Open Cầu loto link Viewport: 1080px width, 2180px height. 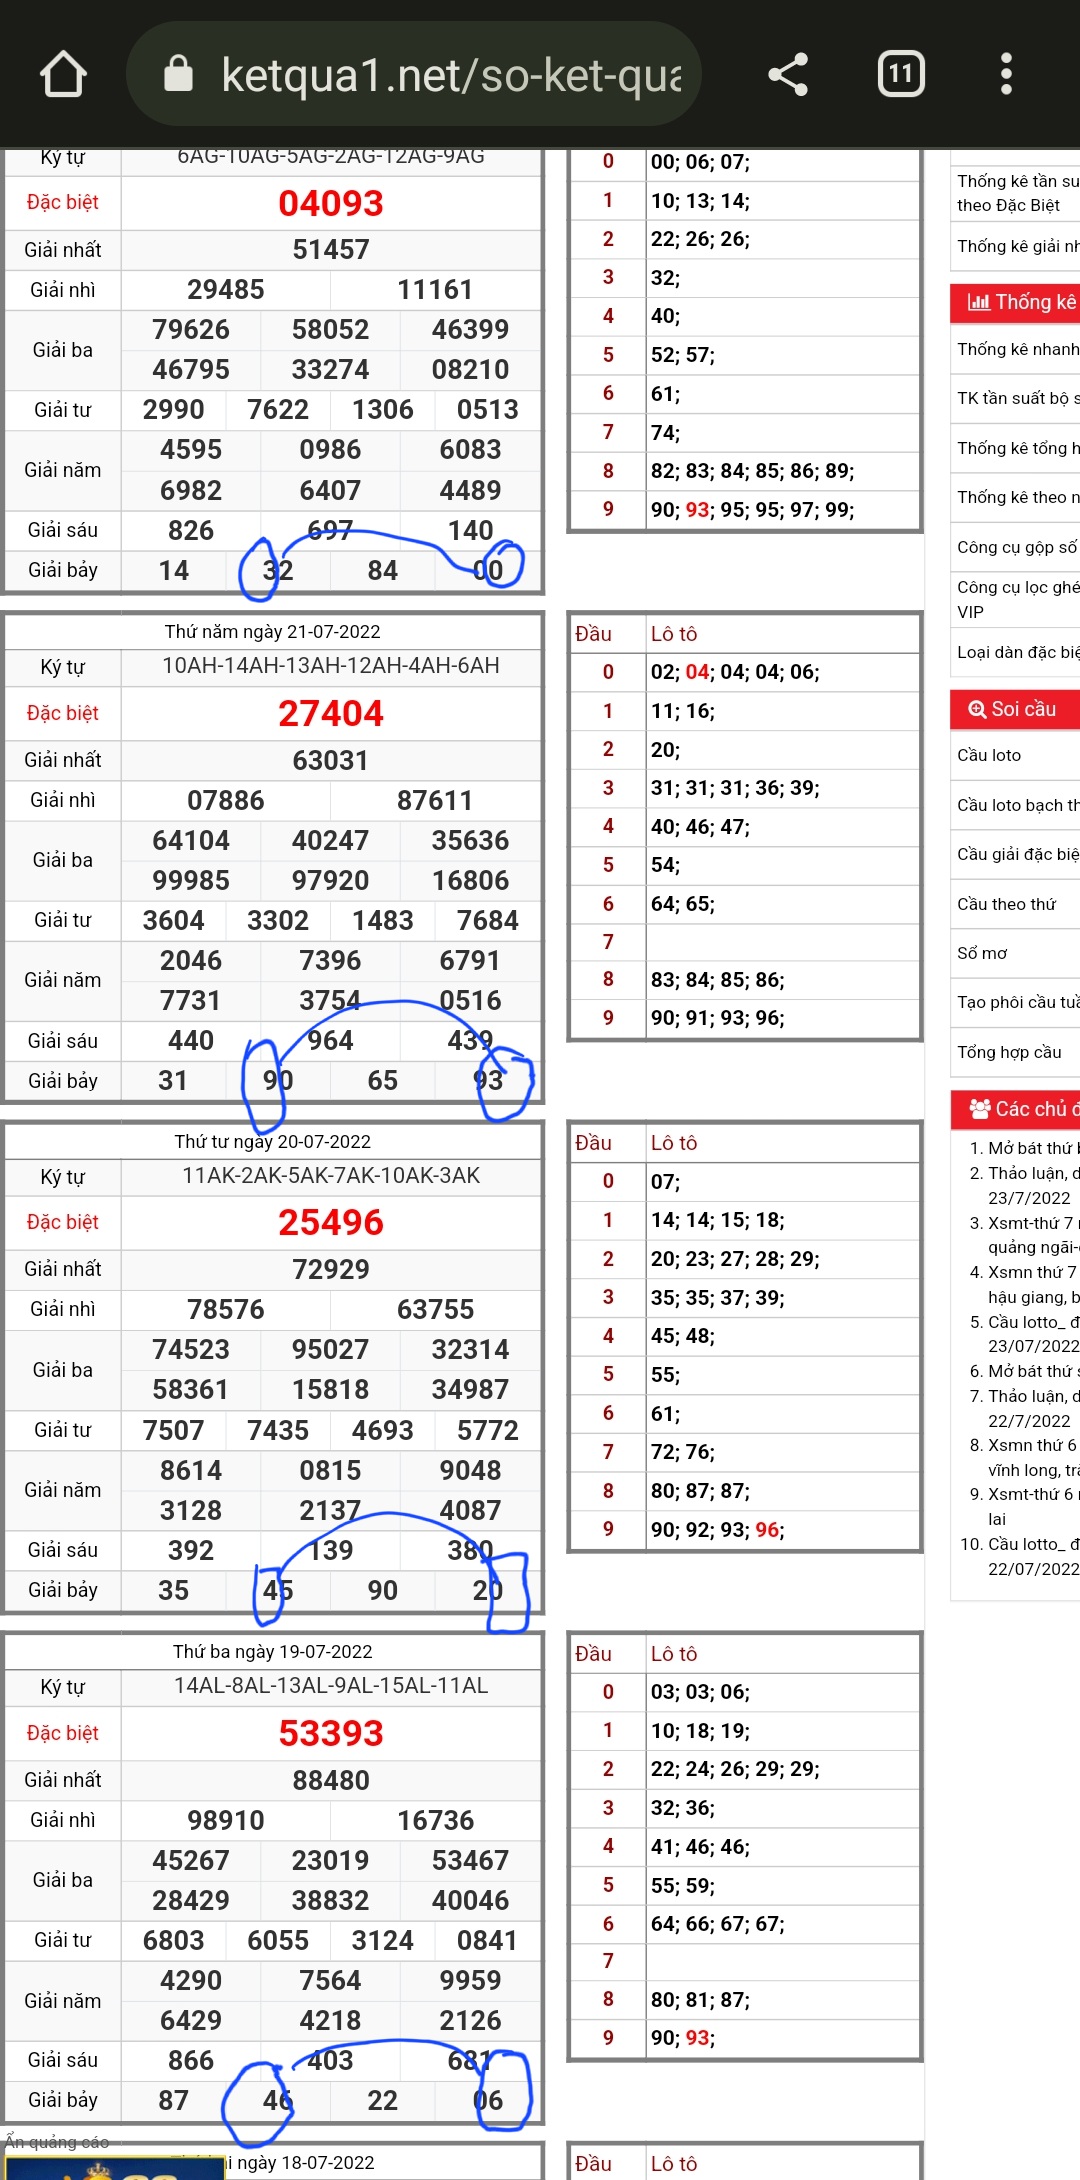click(x=989, y=755)
